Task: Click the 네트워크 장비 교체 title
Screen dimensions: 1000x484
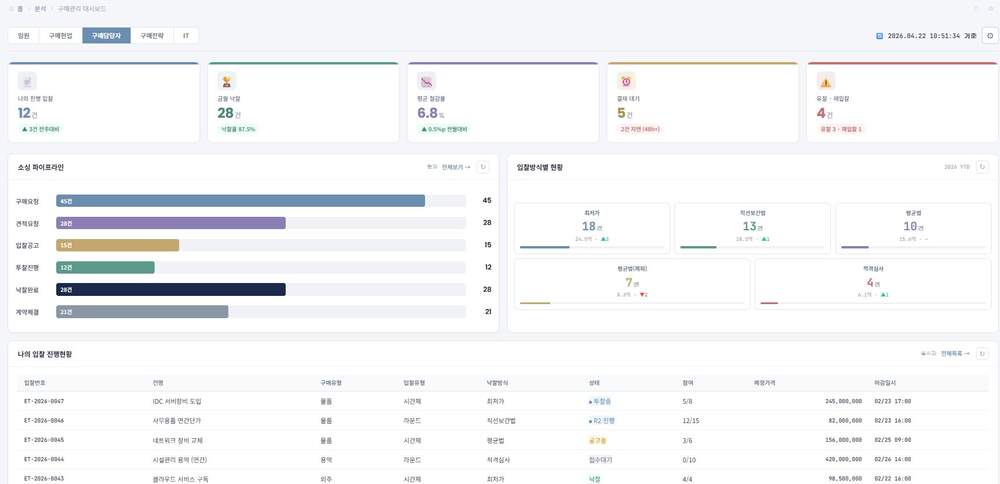Action: coord(178,440)
